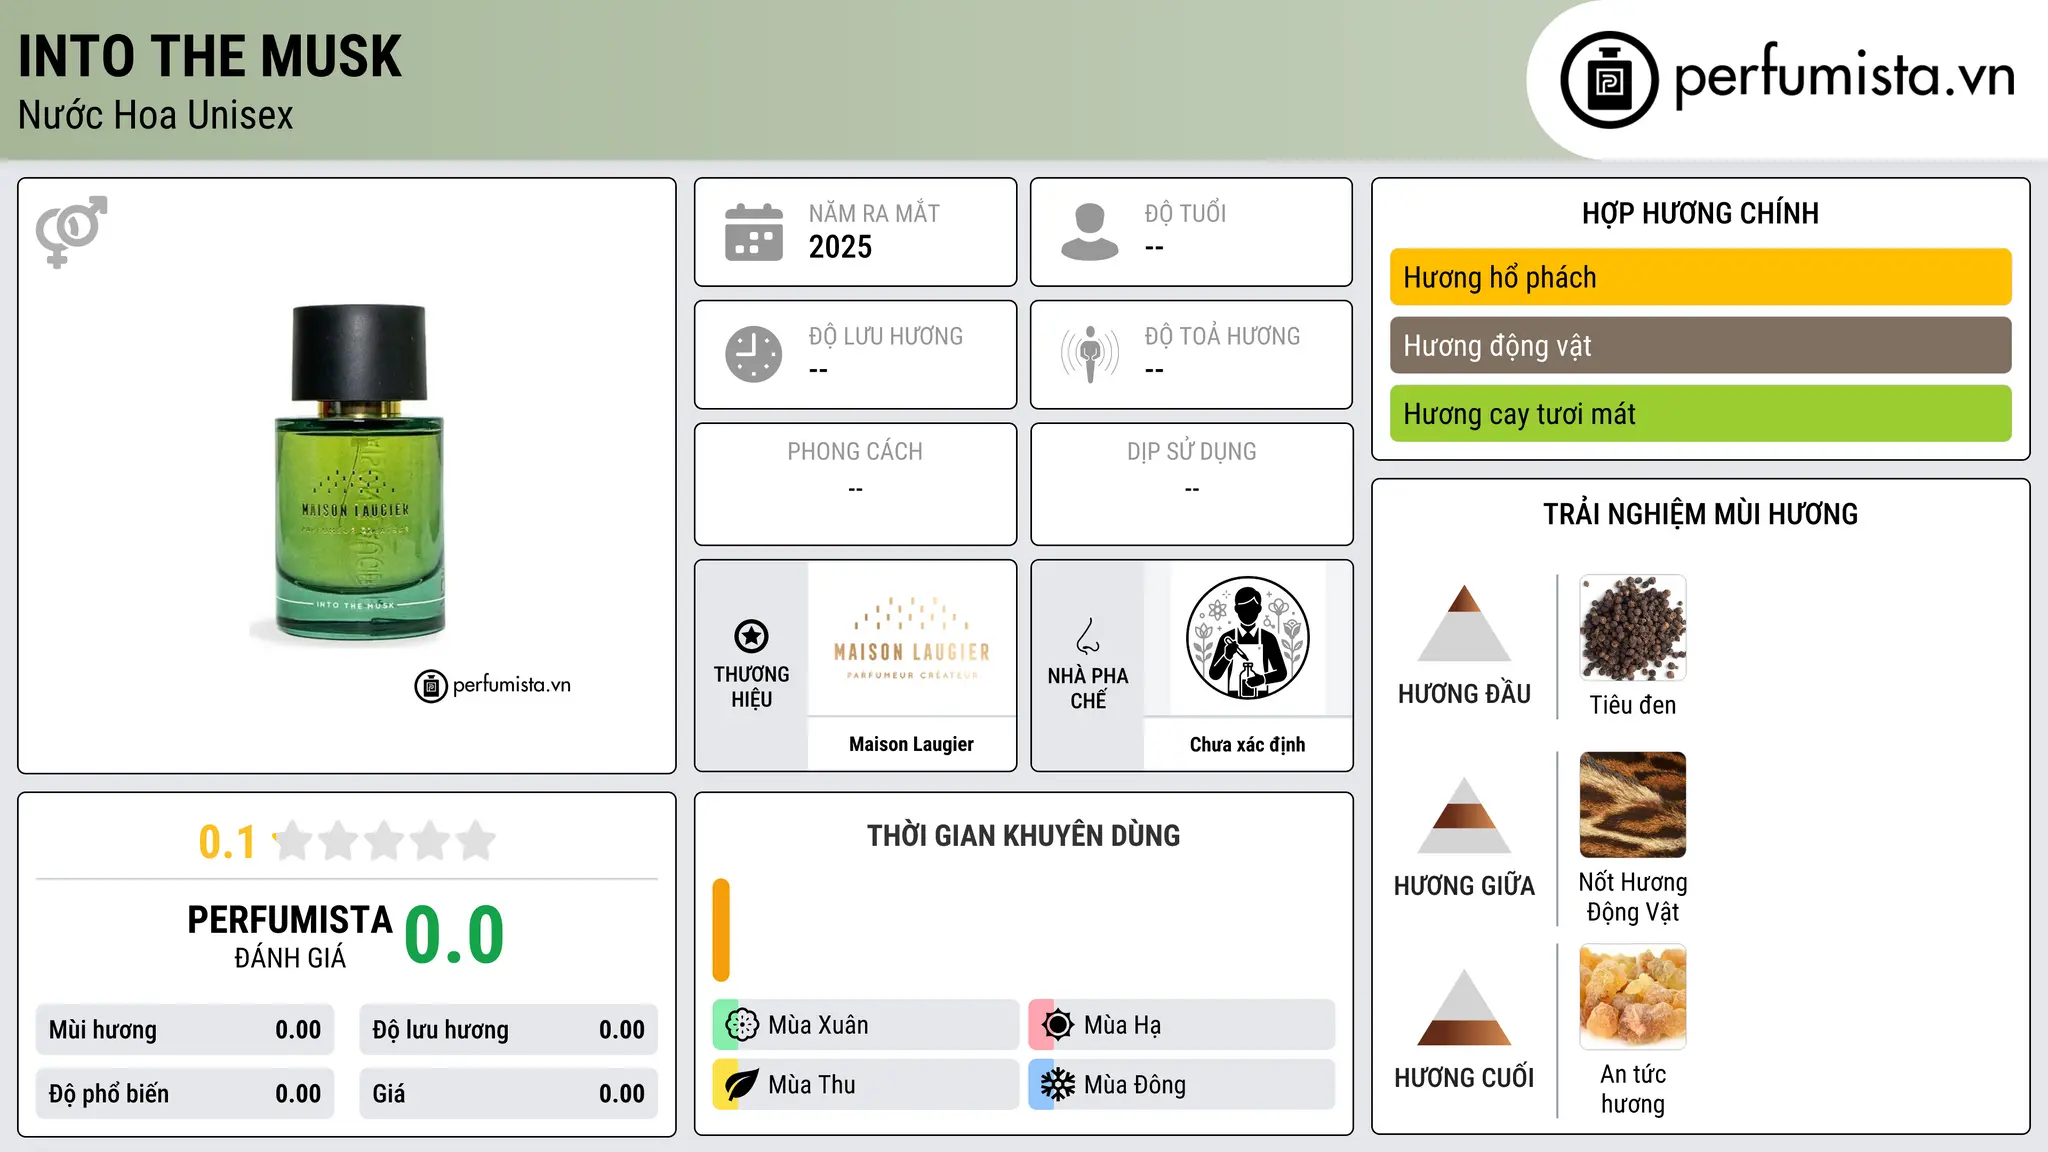The image size is (2048, 1152).
Task: Click the Mùa Hạ season button
Action: pyautogui.click(x=1182, y=1025)
